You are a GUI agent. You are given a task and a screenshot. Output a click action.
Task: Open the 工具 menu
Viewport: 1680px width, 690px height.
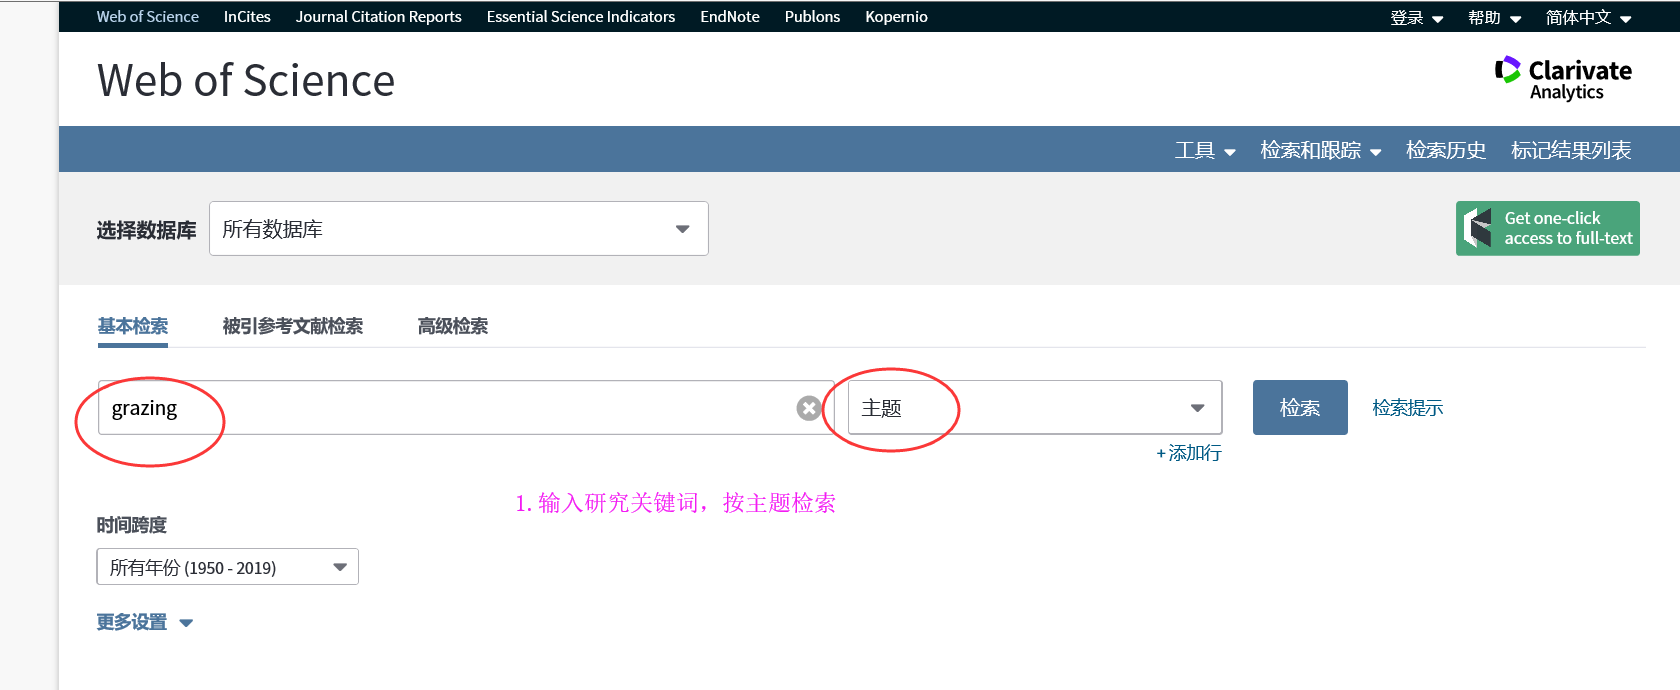(1205, 150)
